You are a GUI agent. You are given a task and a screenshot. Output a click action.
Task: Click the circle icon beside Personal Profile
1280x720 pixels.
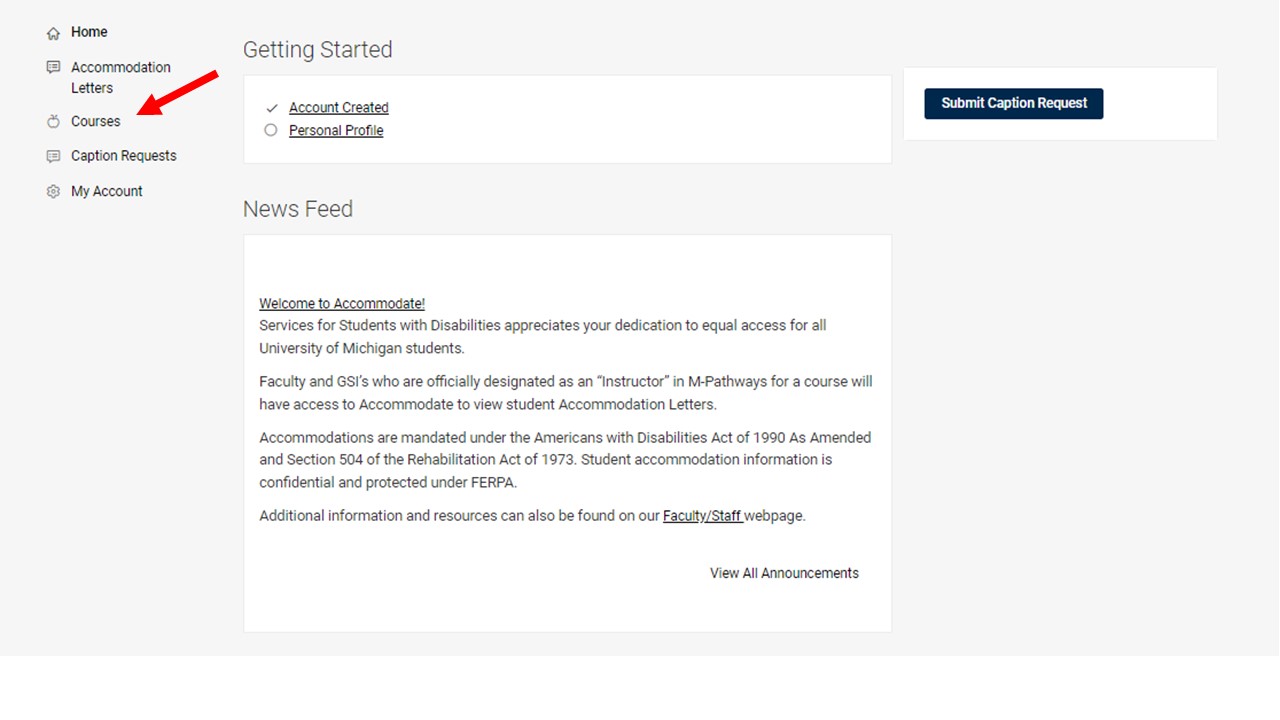coord(271,130)
